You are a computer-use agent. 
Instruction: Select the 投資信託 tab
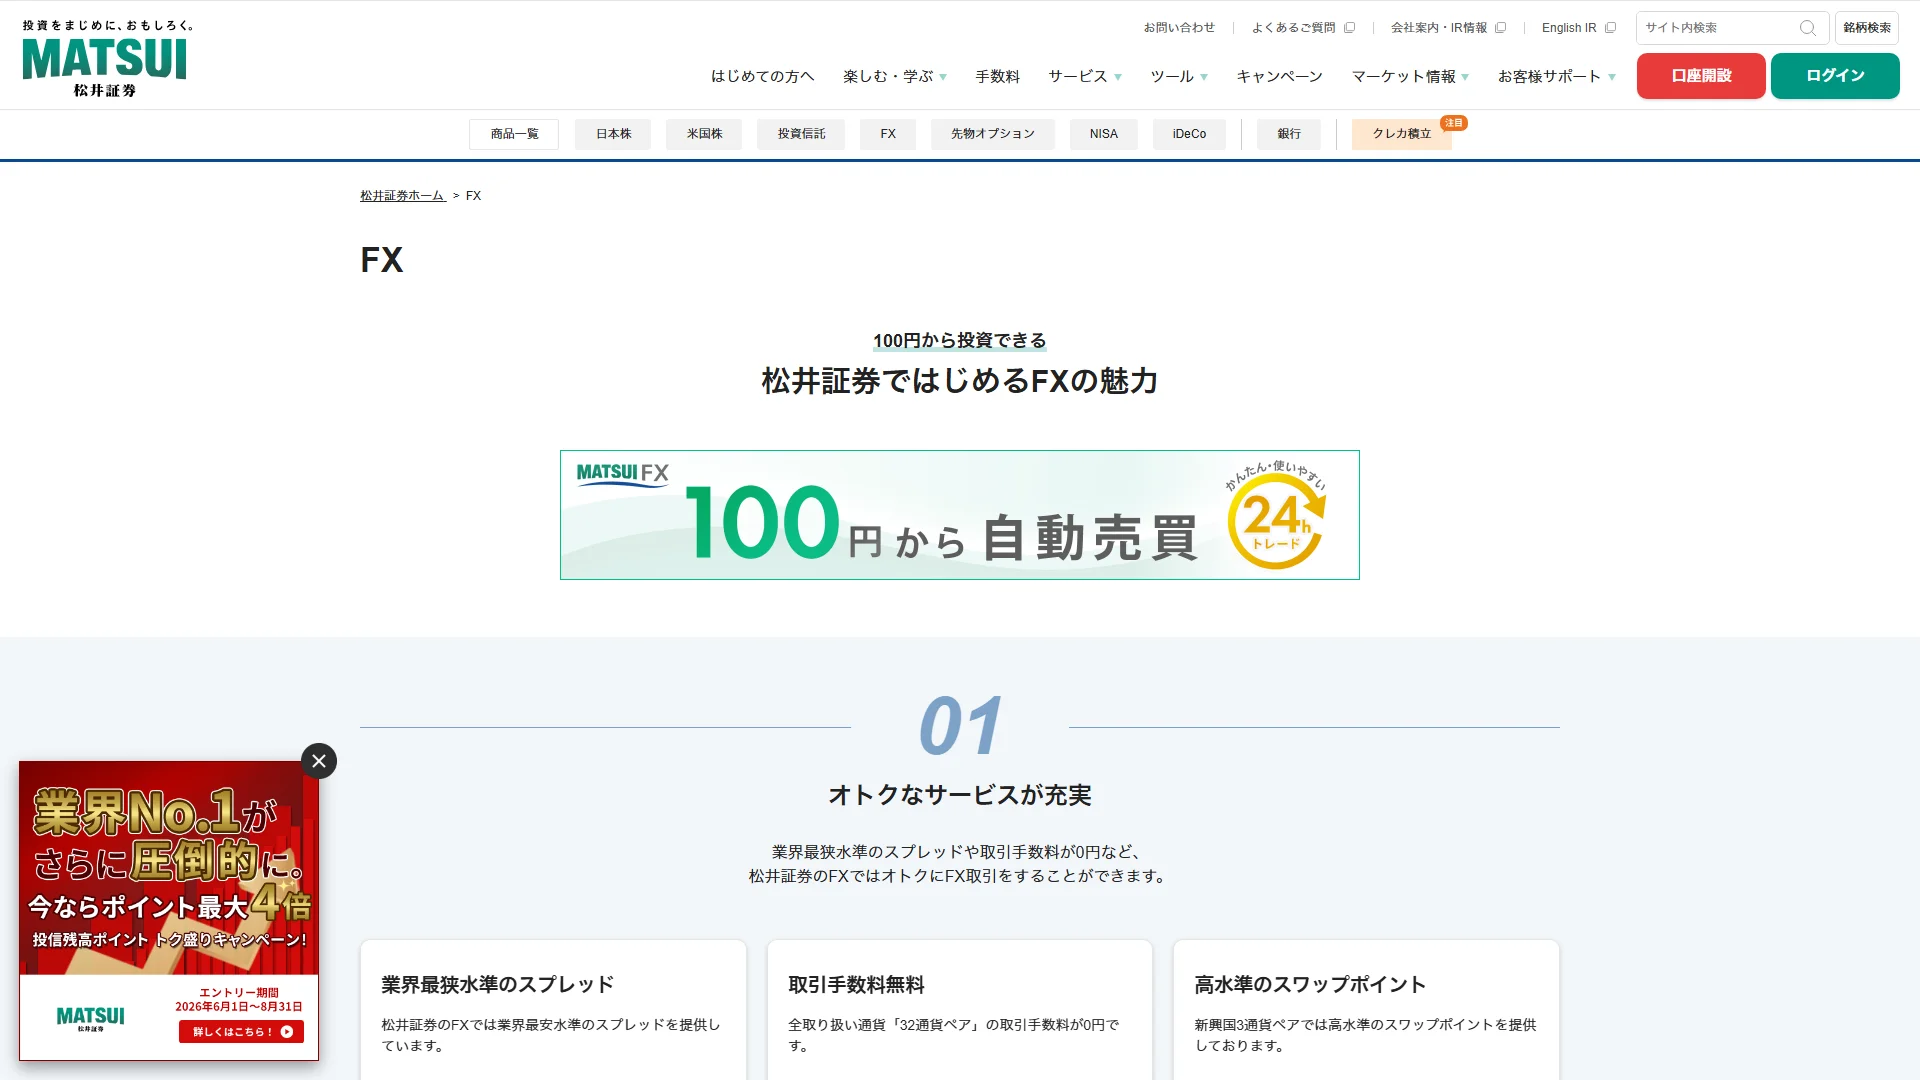(801, 134)
